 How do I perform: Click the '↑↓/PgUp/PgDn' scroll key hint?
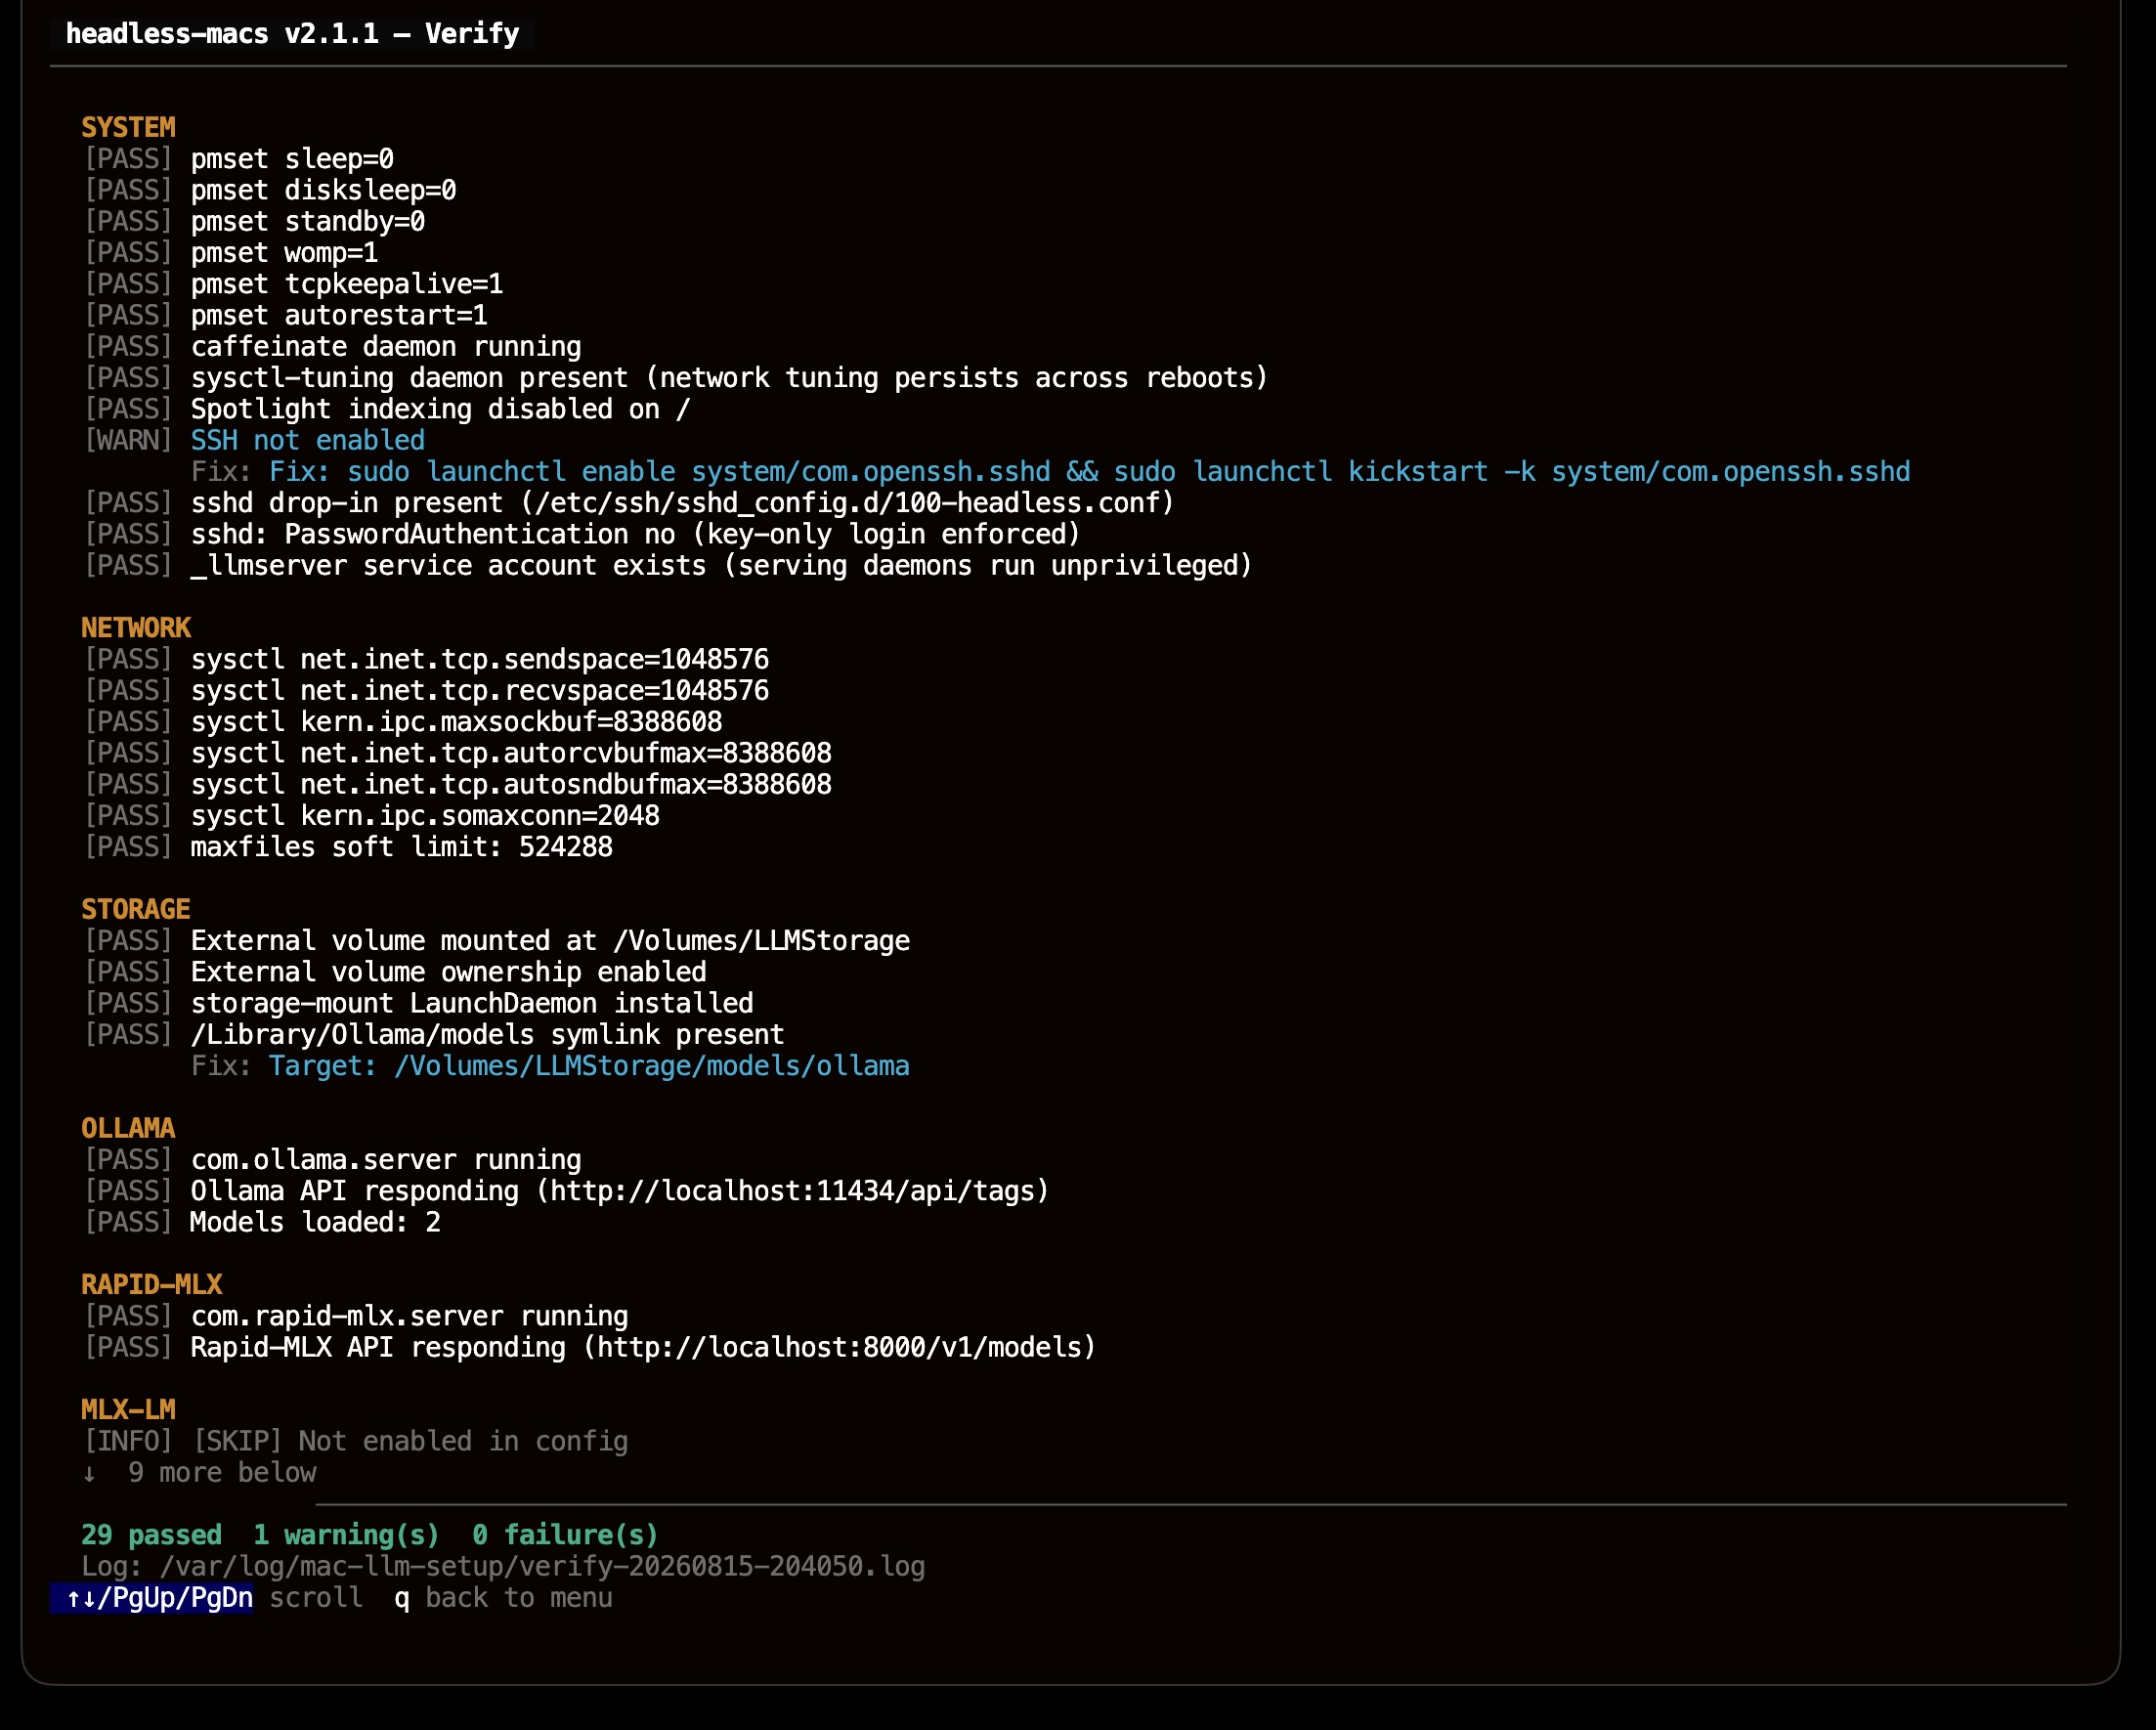pyautogui.click(x=159, y=1598)
